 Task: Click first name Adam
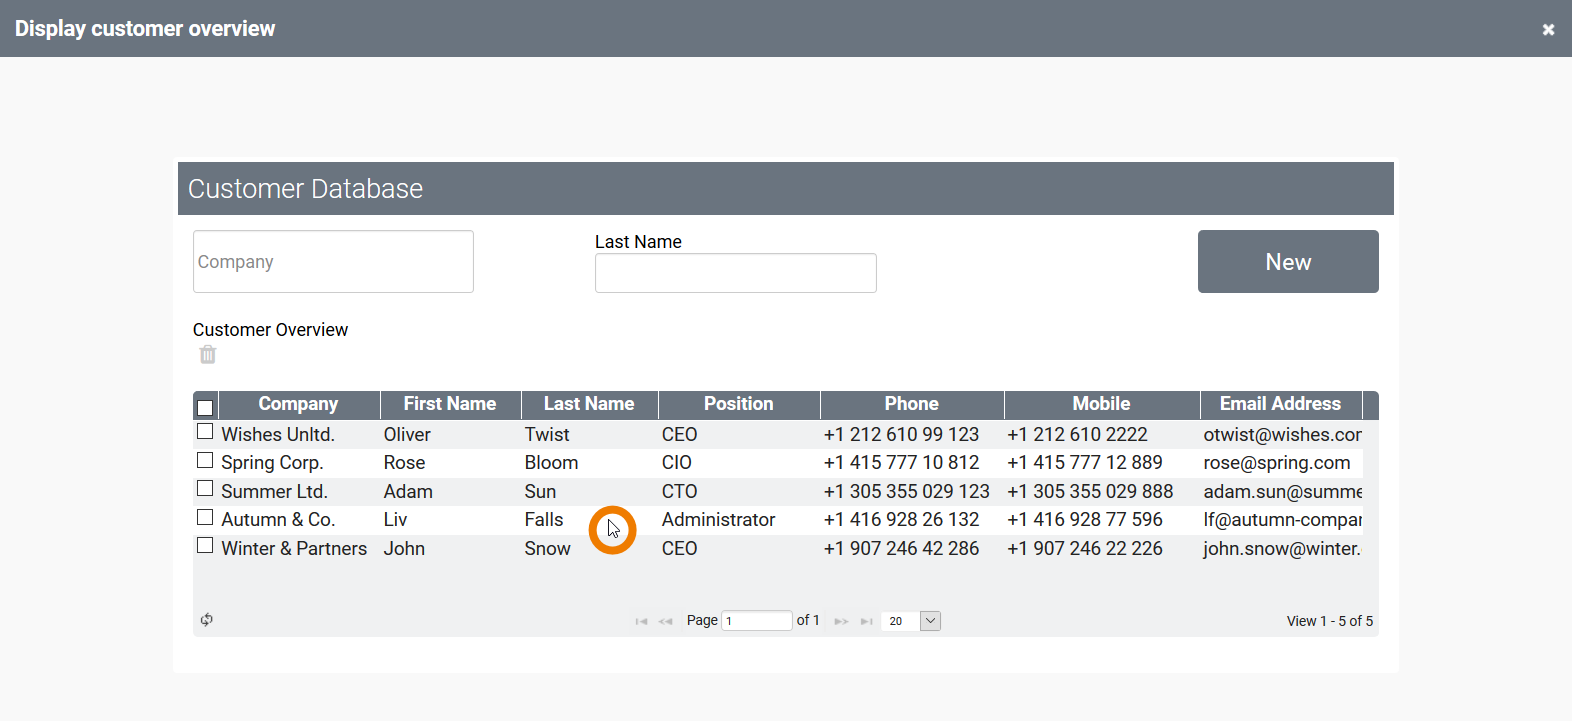408,492
